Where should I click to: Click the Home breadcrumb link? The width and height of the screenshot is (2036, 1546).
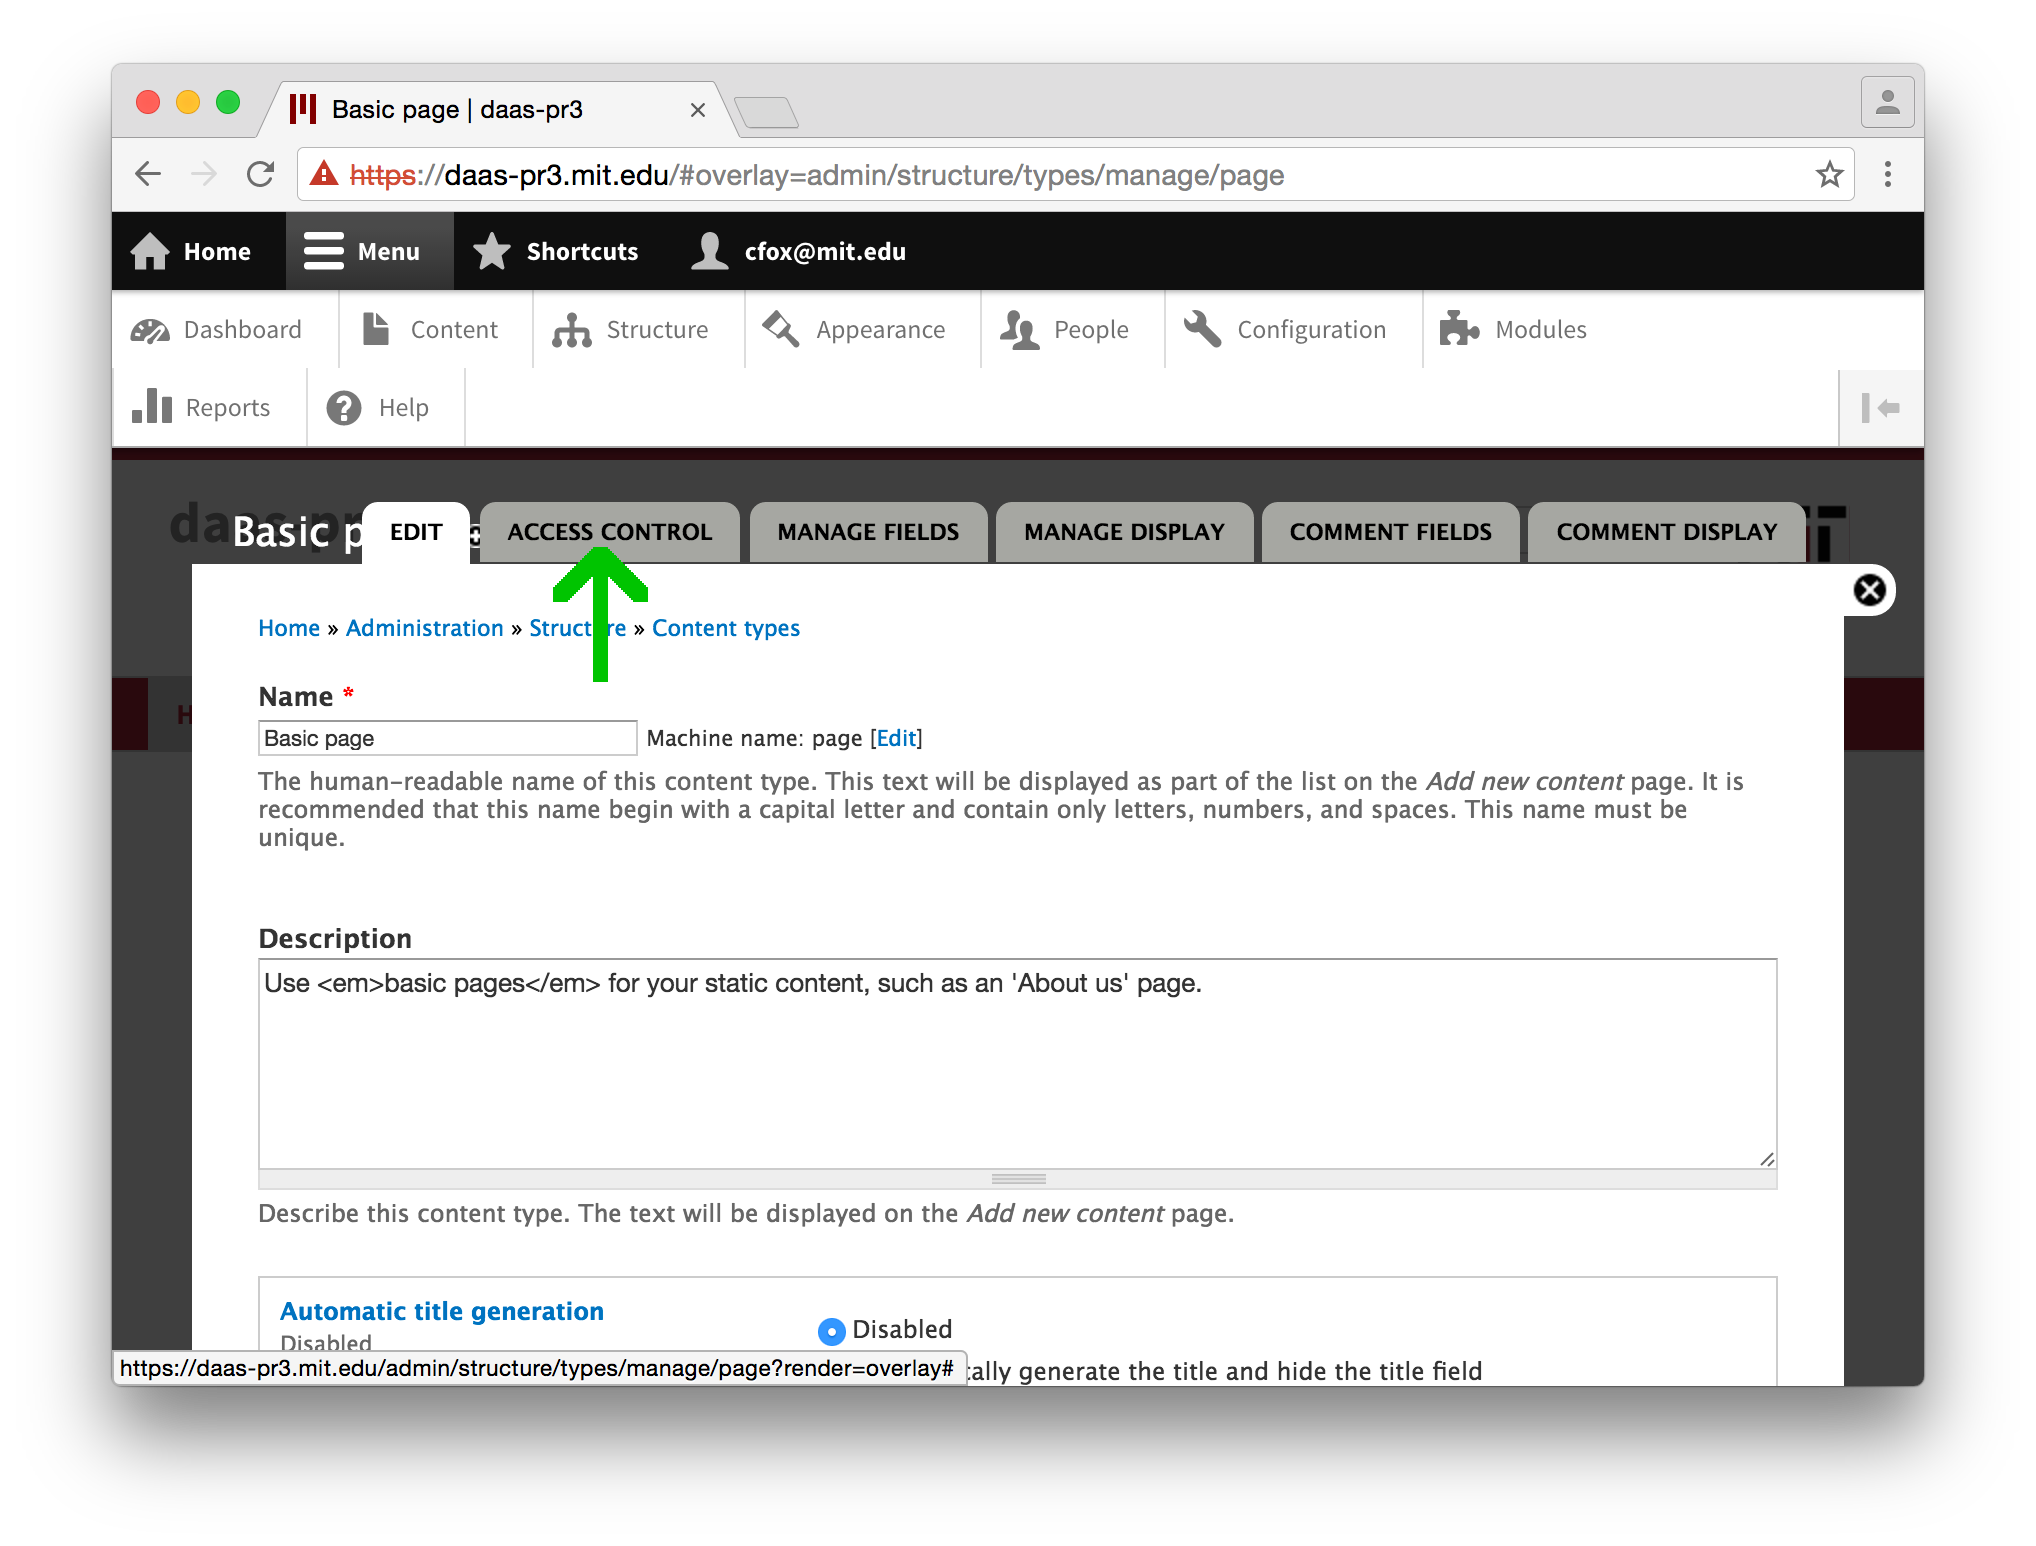pyautogui.click(x=291, y=627)
